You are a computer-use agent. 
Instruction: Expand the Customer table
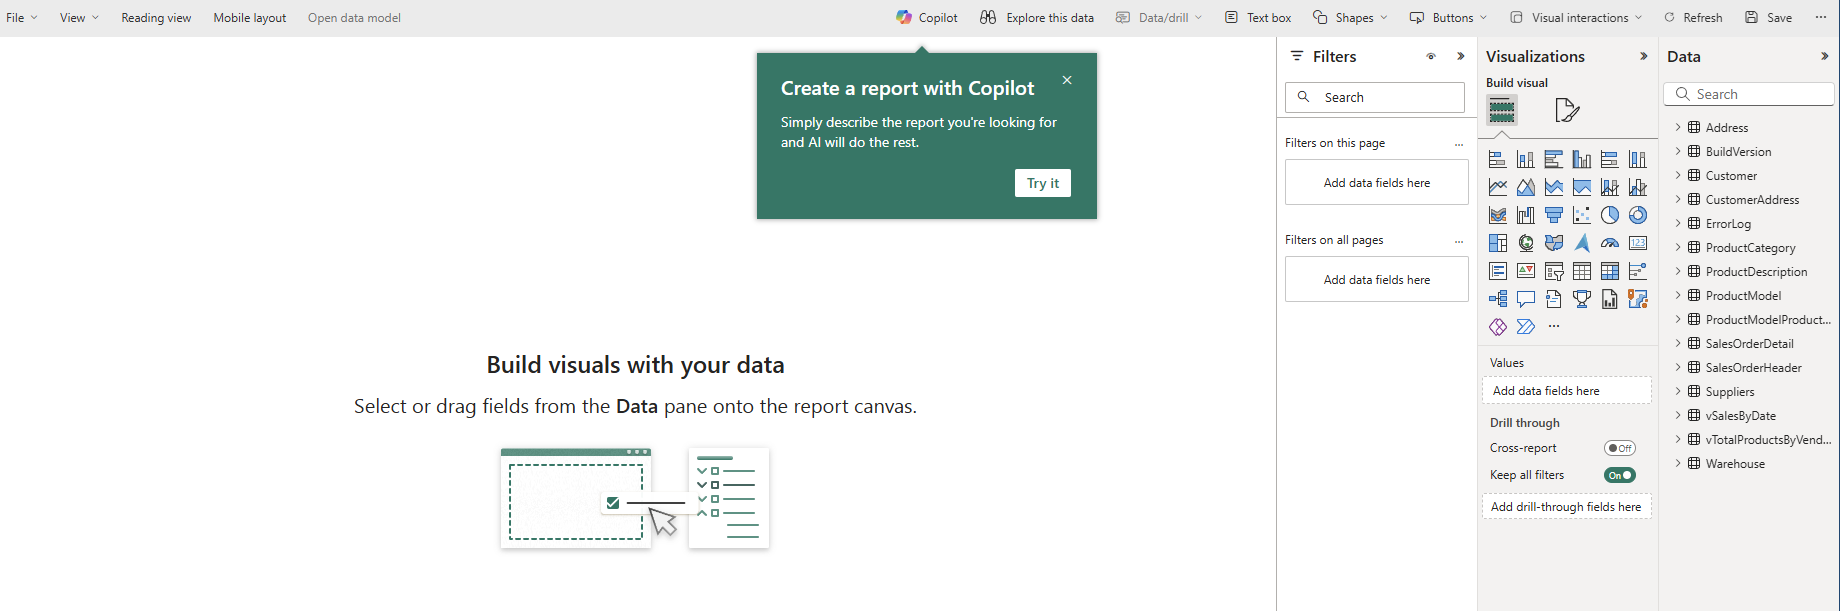(x=1678, y=176)
